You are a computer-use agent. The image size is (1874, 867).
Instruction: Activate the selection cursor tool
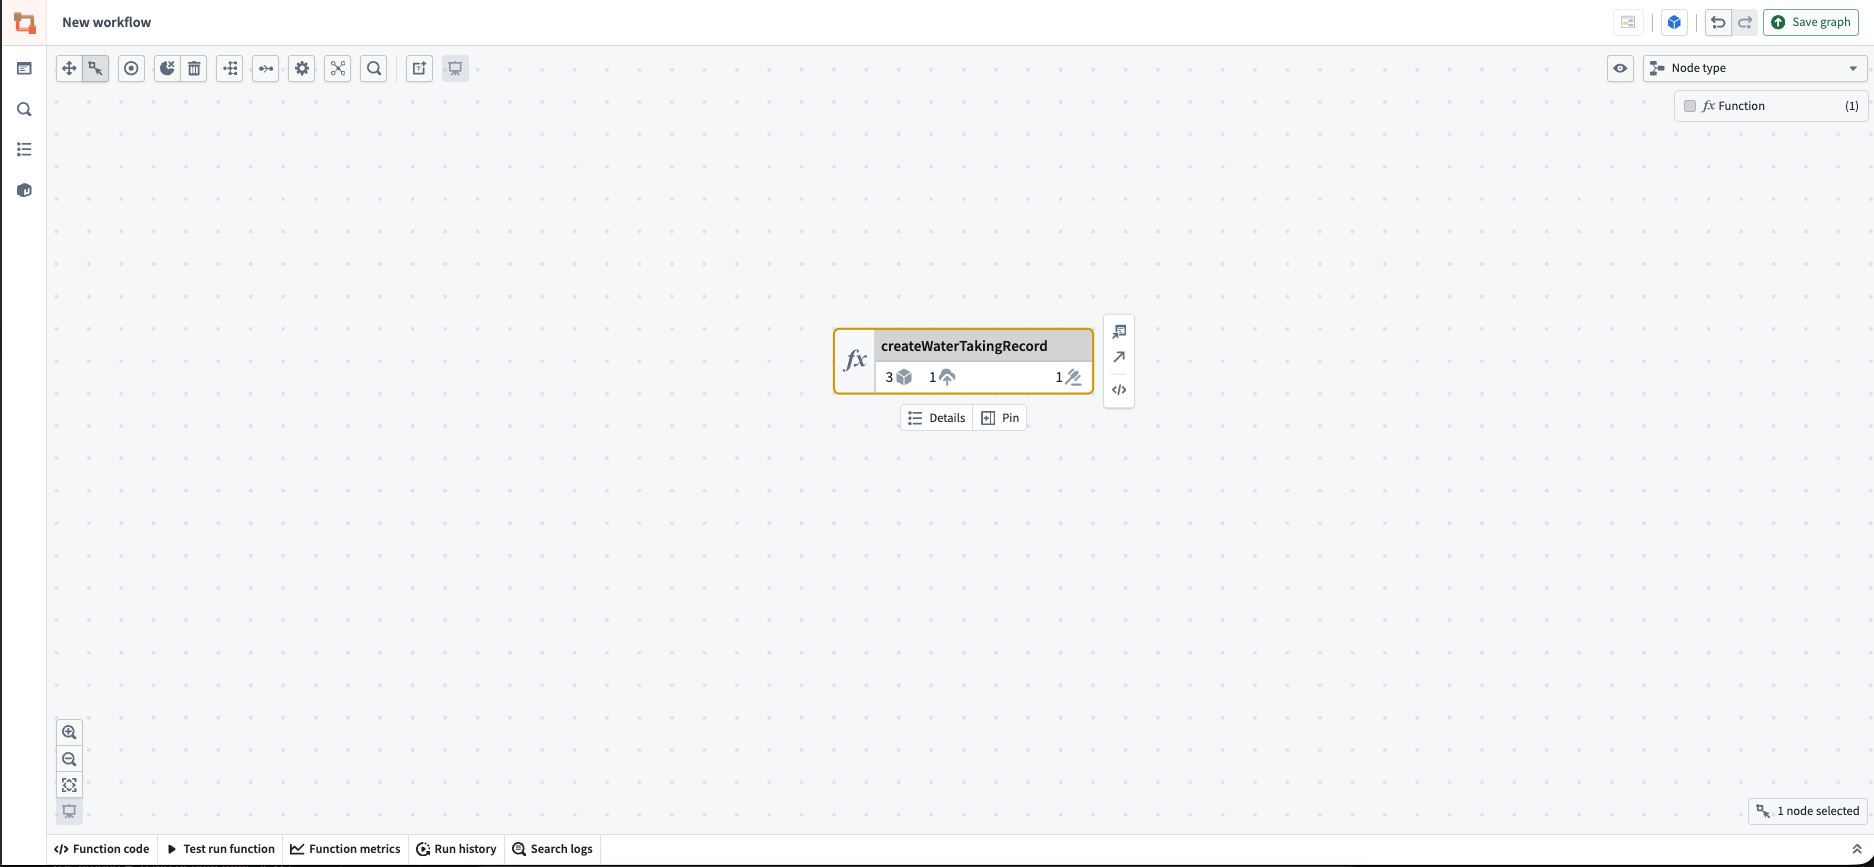95,68
